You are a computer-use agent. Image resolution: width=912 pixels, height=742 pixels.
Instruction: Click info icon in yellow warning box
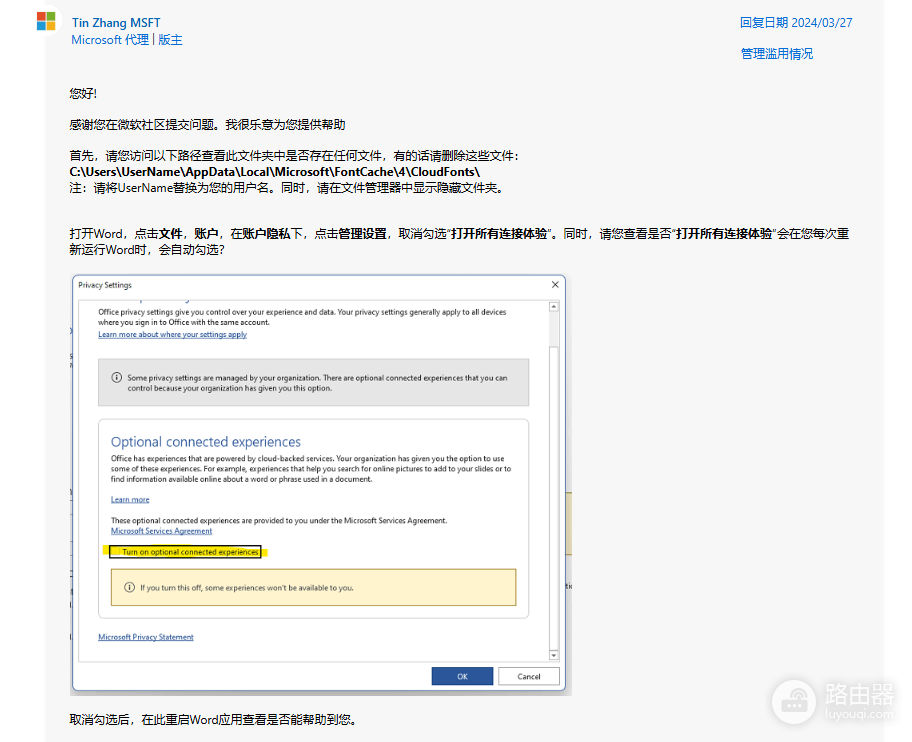tap(129, 587)
